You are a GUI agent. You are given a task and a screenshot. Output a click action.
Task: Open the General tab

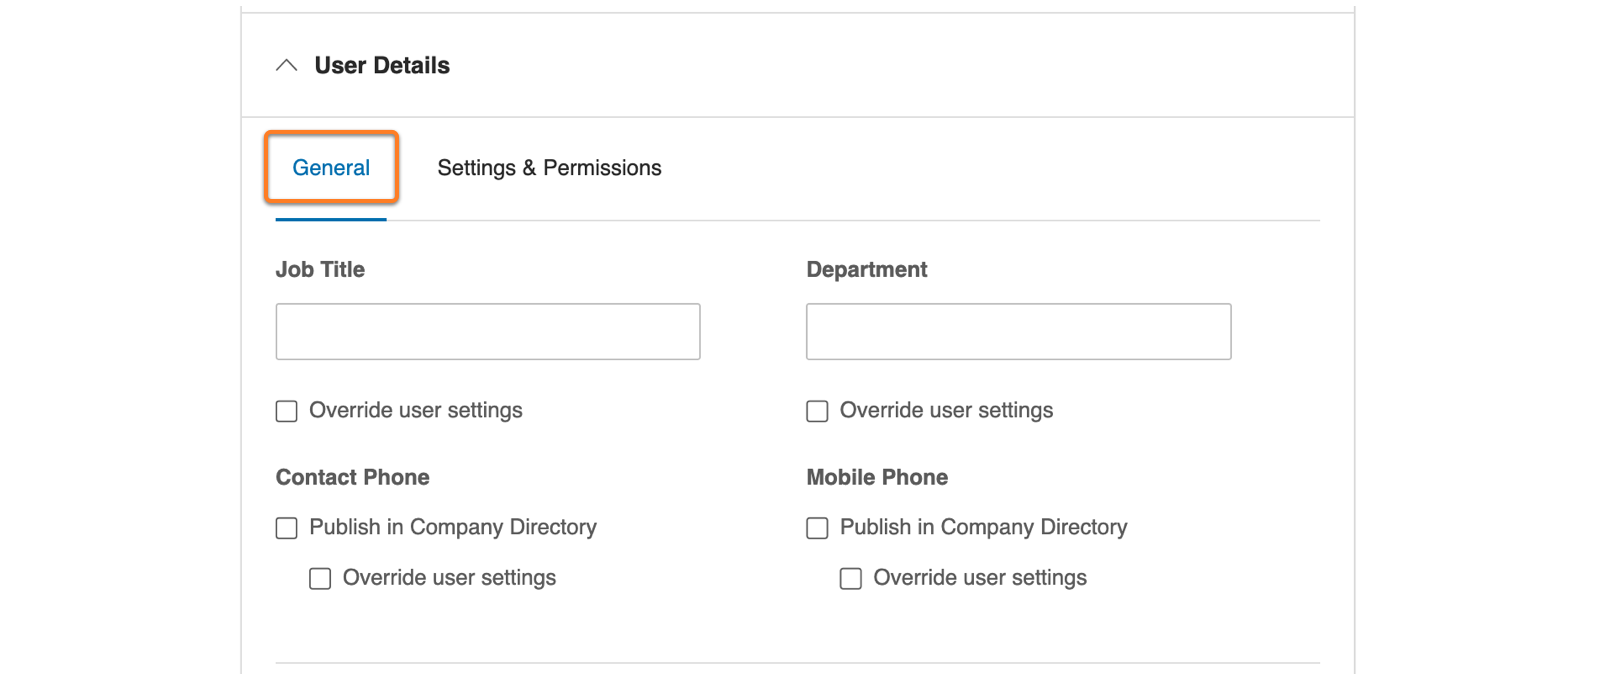click(x=331, y=168)
